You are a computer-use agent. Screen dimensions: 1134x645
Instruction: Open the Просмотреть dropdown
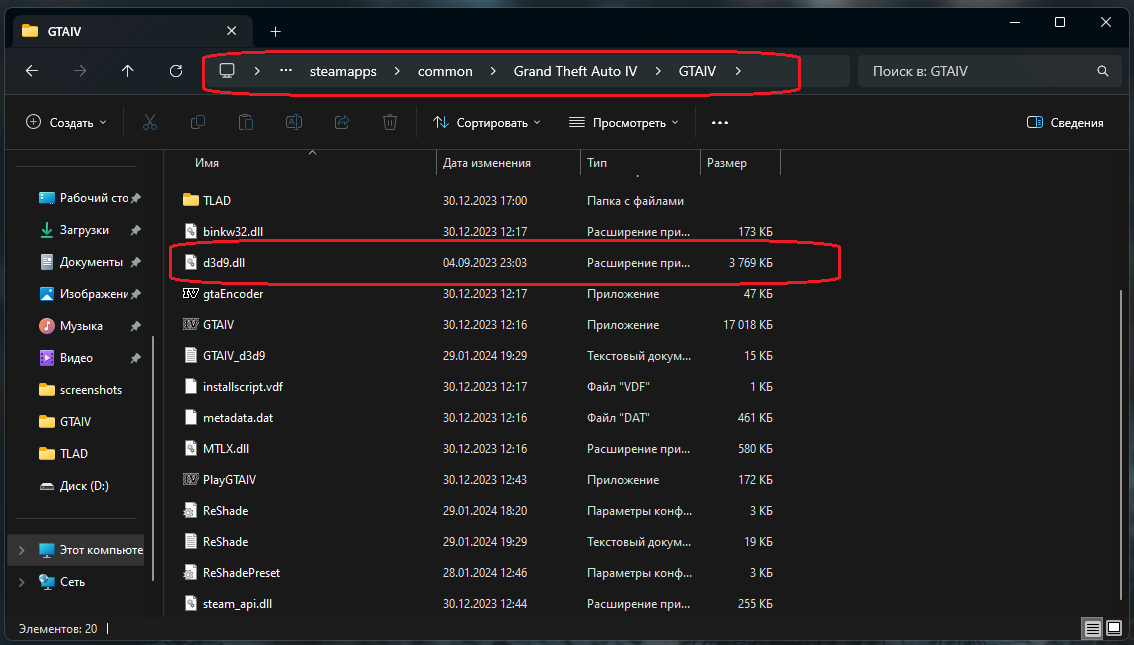click(x=623, y=122)
